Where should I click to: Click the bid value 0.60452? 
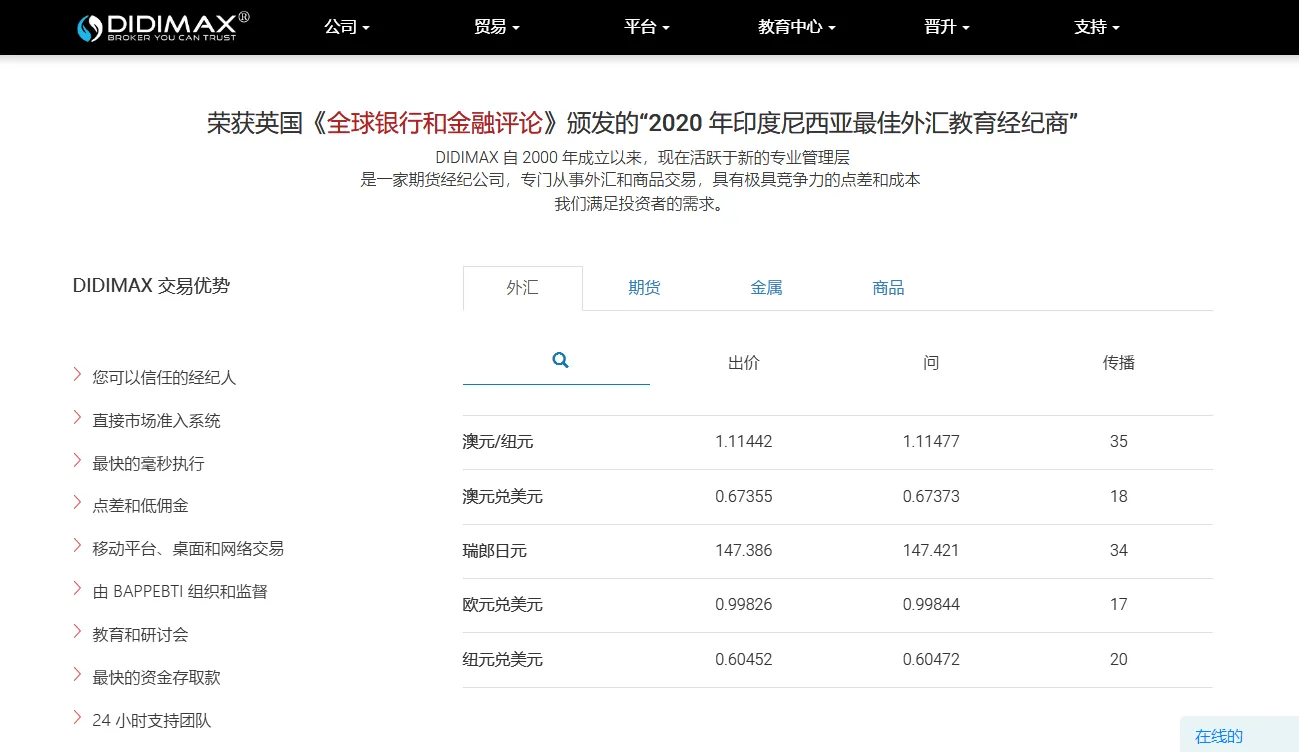click(x=744, y=659)
